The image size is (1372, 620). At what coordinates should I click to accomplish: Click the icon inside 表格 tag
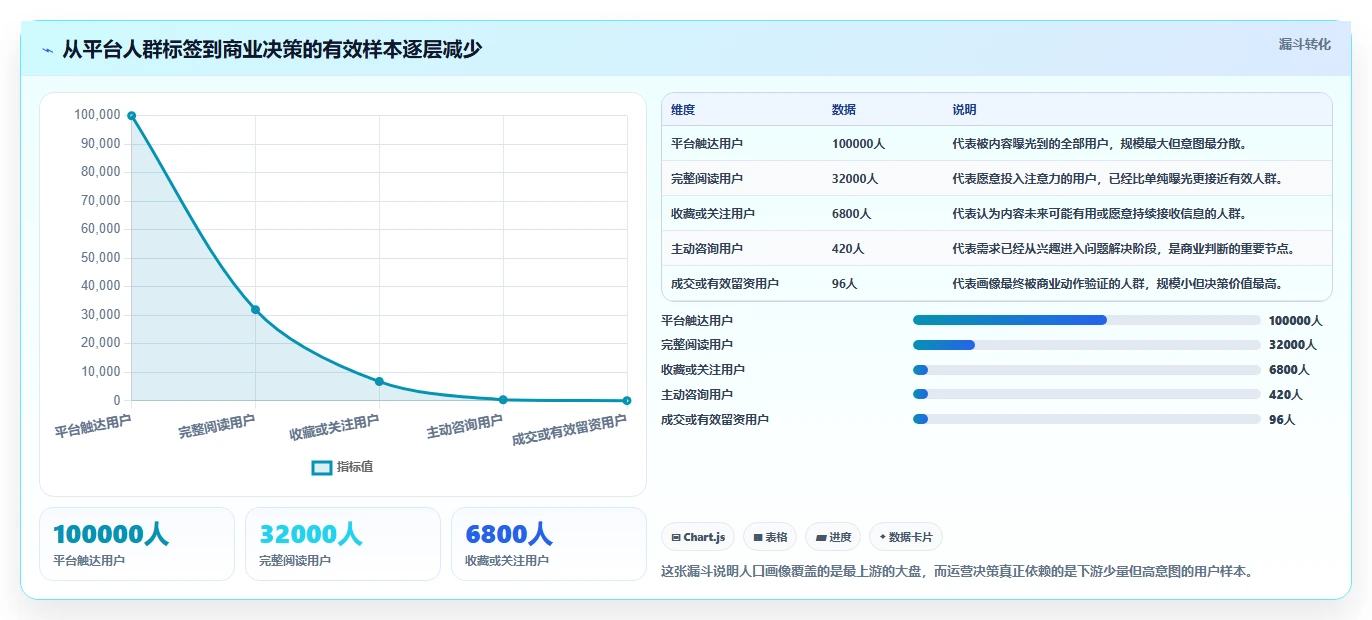click(758, 537)
